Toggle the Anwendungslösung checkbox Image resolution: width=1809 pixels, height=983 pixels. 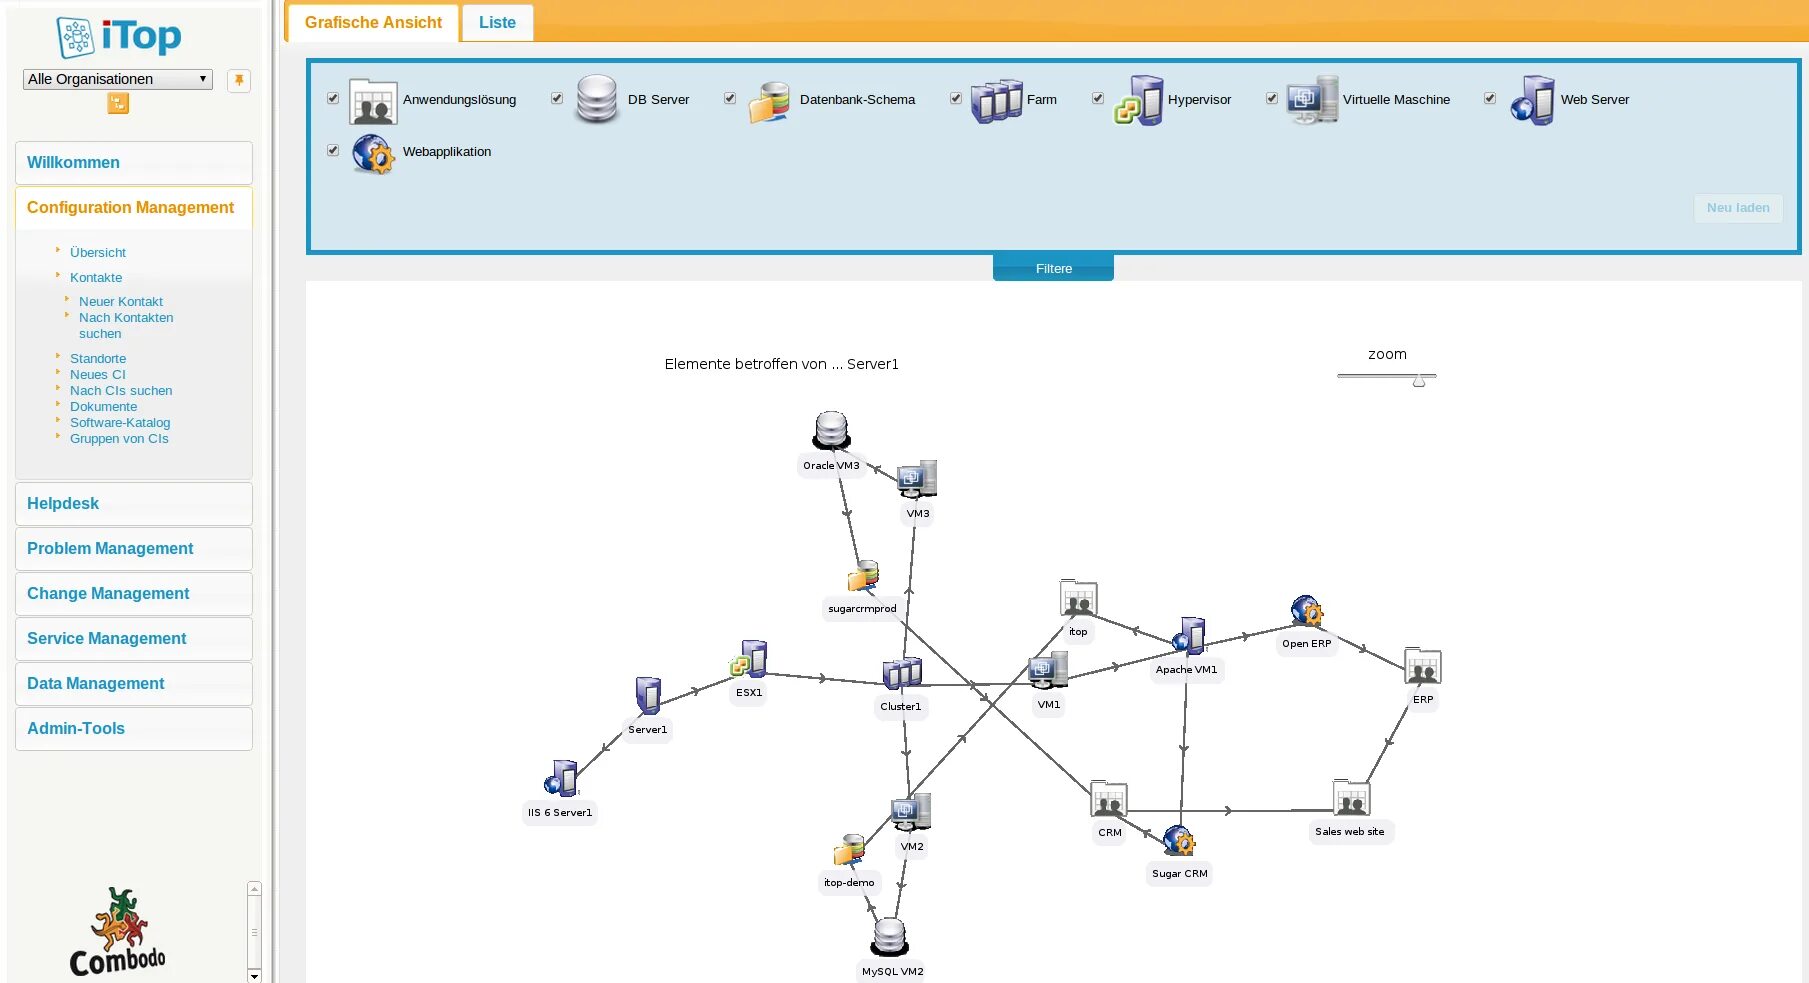pos(333,98)
